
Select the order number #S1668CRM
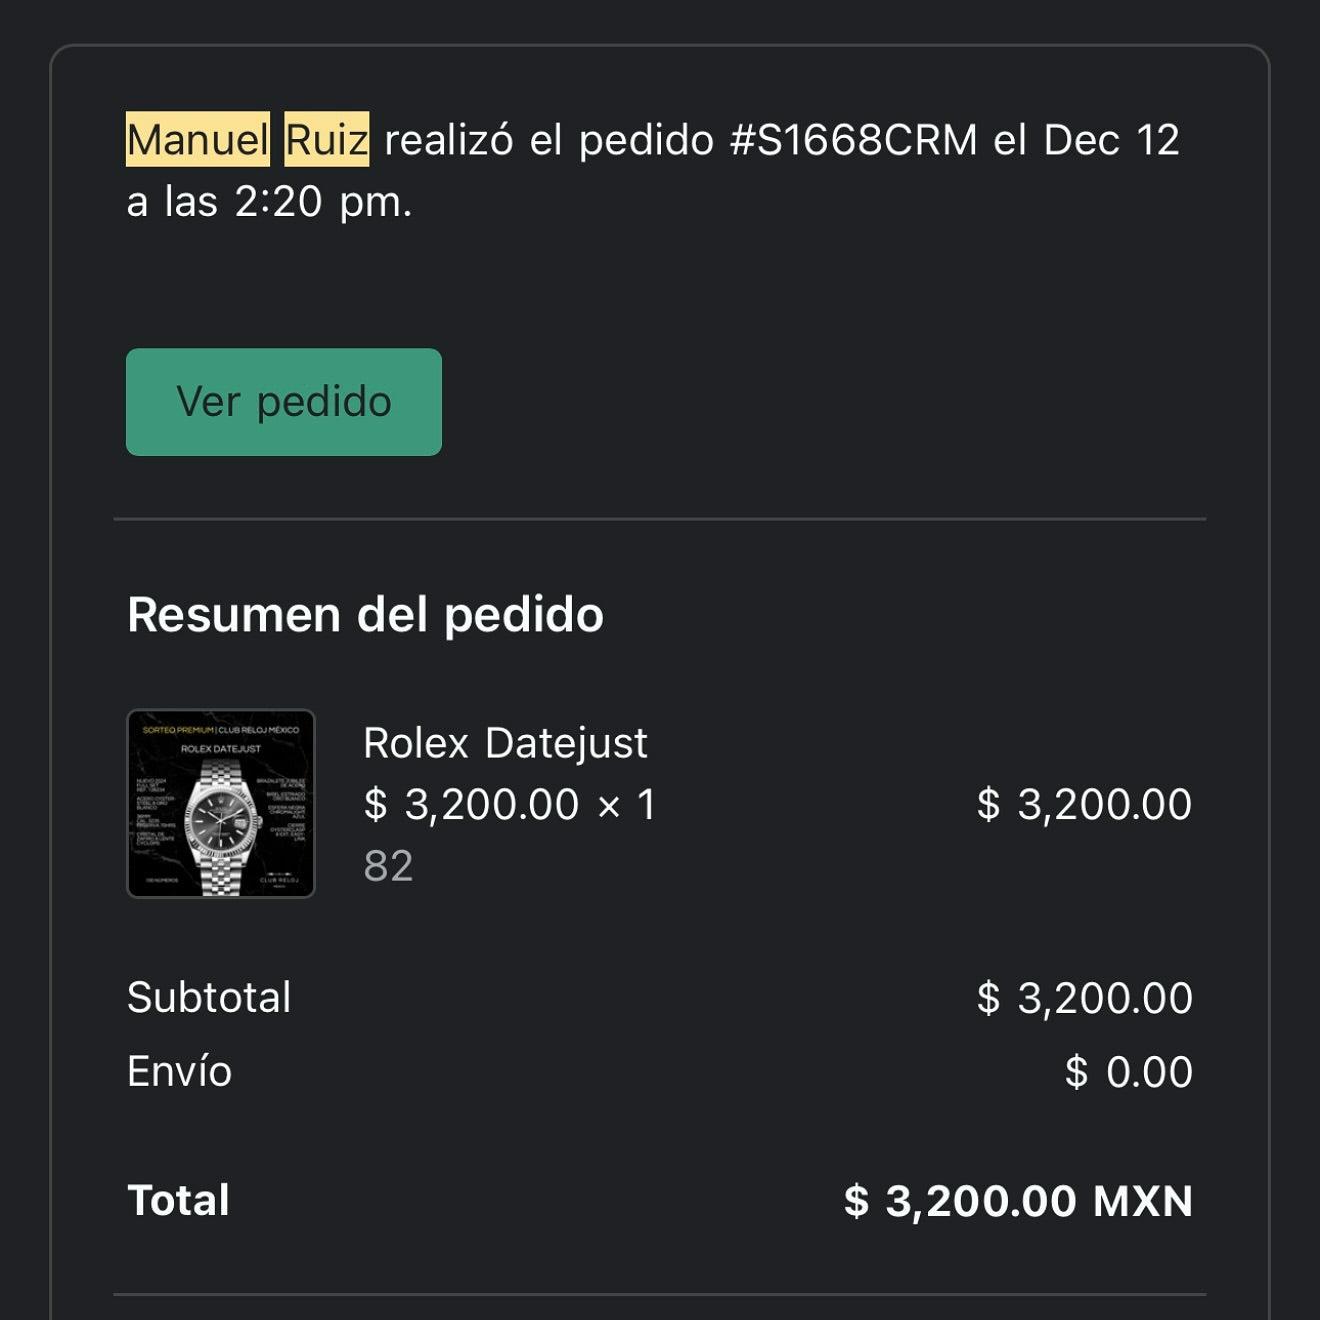coord(853,140)
